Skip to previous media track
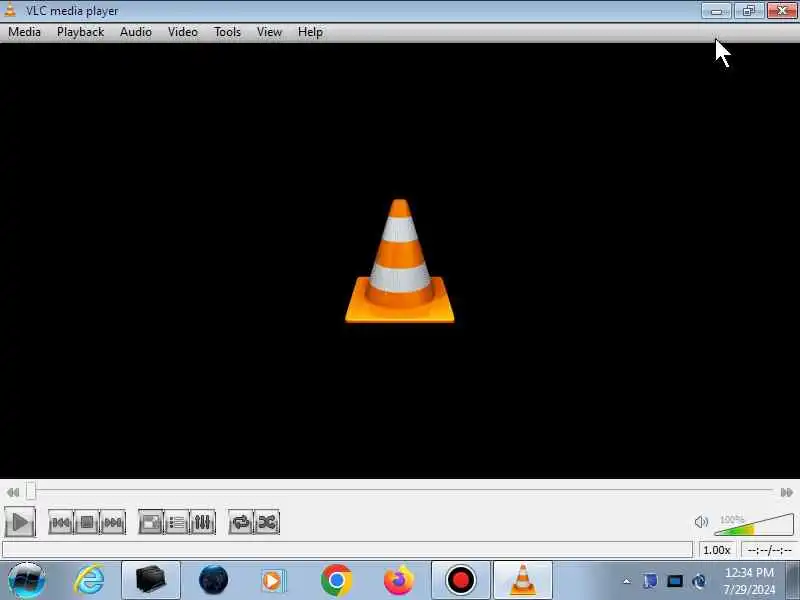The image size is (800, 600). tap(61, 522)
